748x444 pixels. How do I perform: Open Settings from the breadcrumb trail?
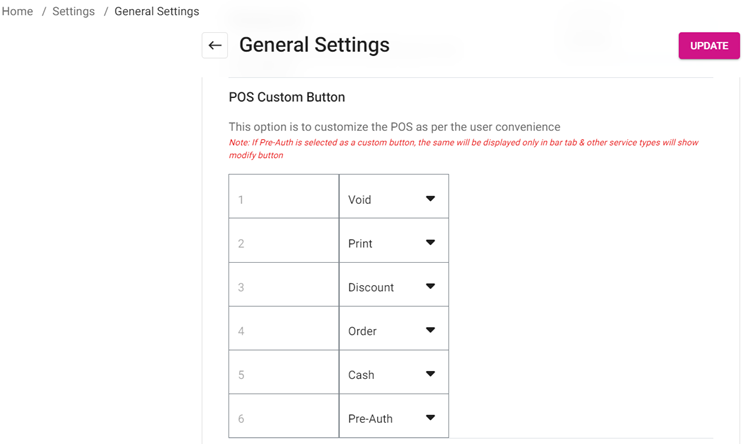tap(73, 12)
